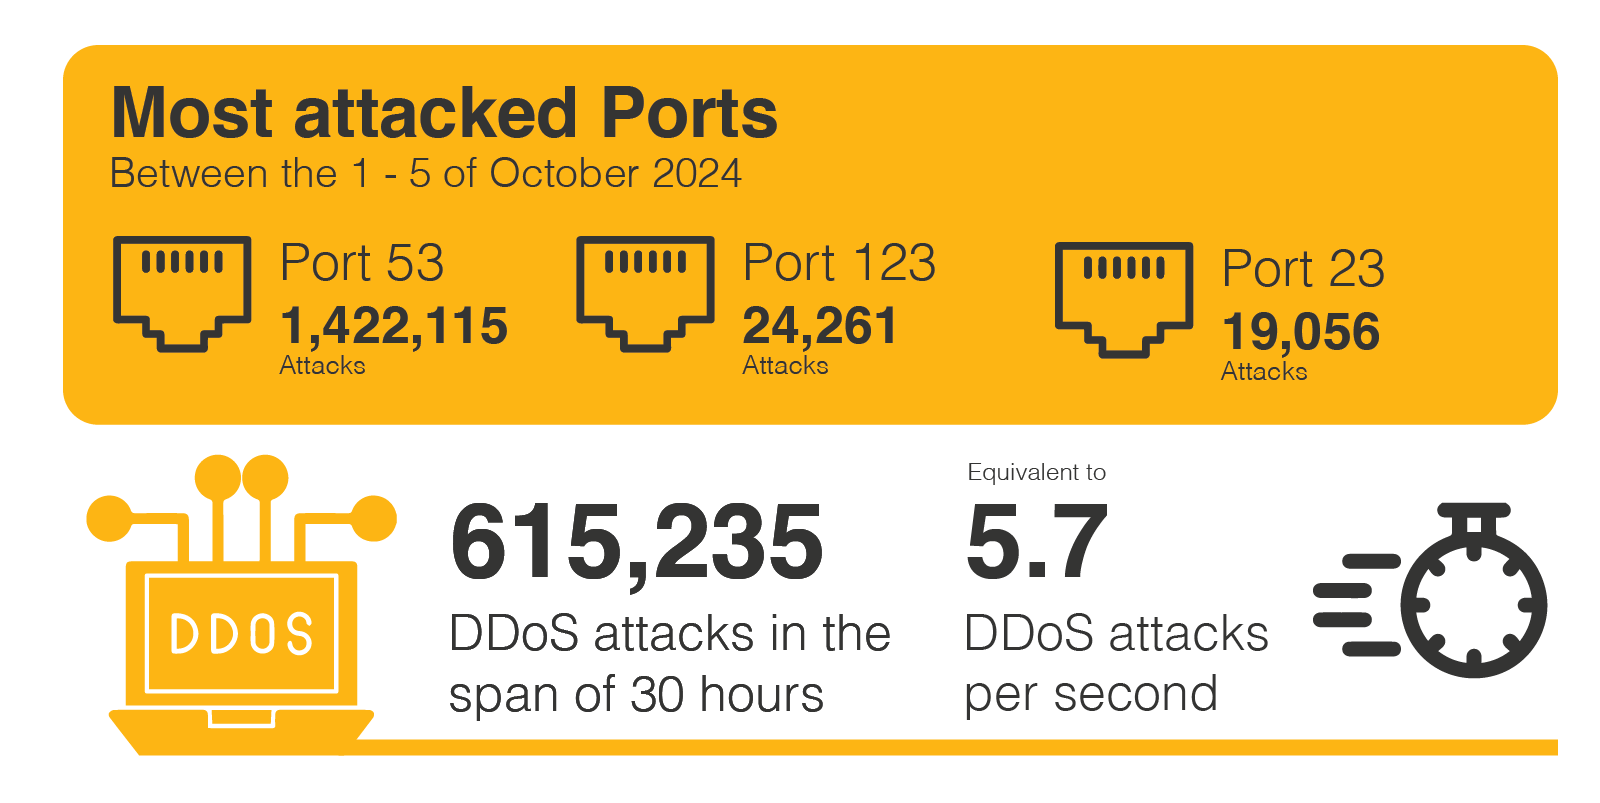
Task: Click the "Equivalent to" caption
Action: pyautogui.click(x=1036, y=472)
